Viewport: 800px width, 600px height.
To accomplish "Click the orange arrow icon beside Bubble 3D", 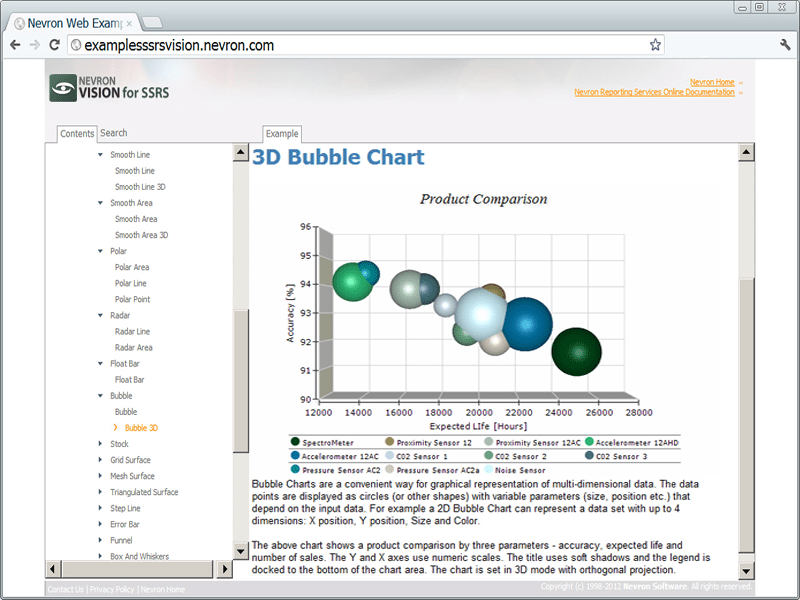I will (118, 427).
